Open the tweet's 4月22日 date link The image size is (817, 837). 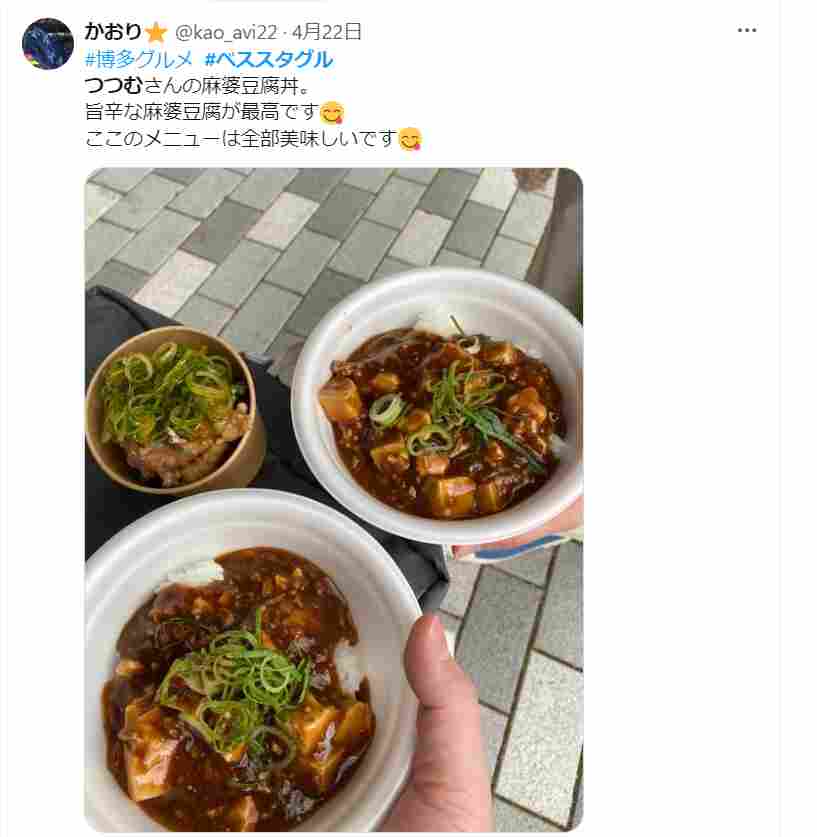(327, 32)
